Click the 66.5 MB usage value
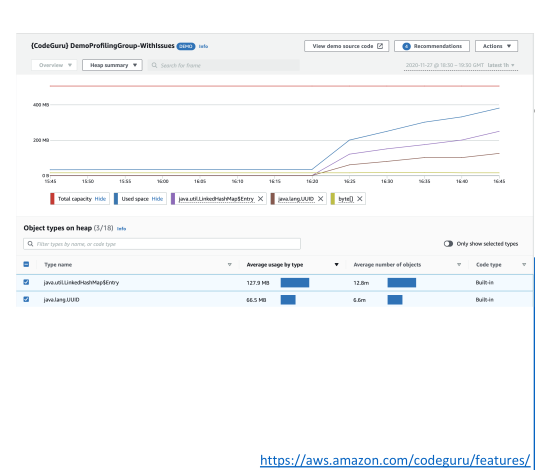 (256, 300)
